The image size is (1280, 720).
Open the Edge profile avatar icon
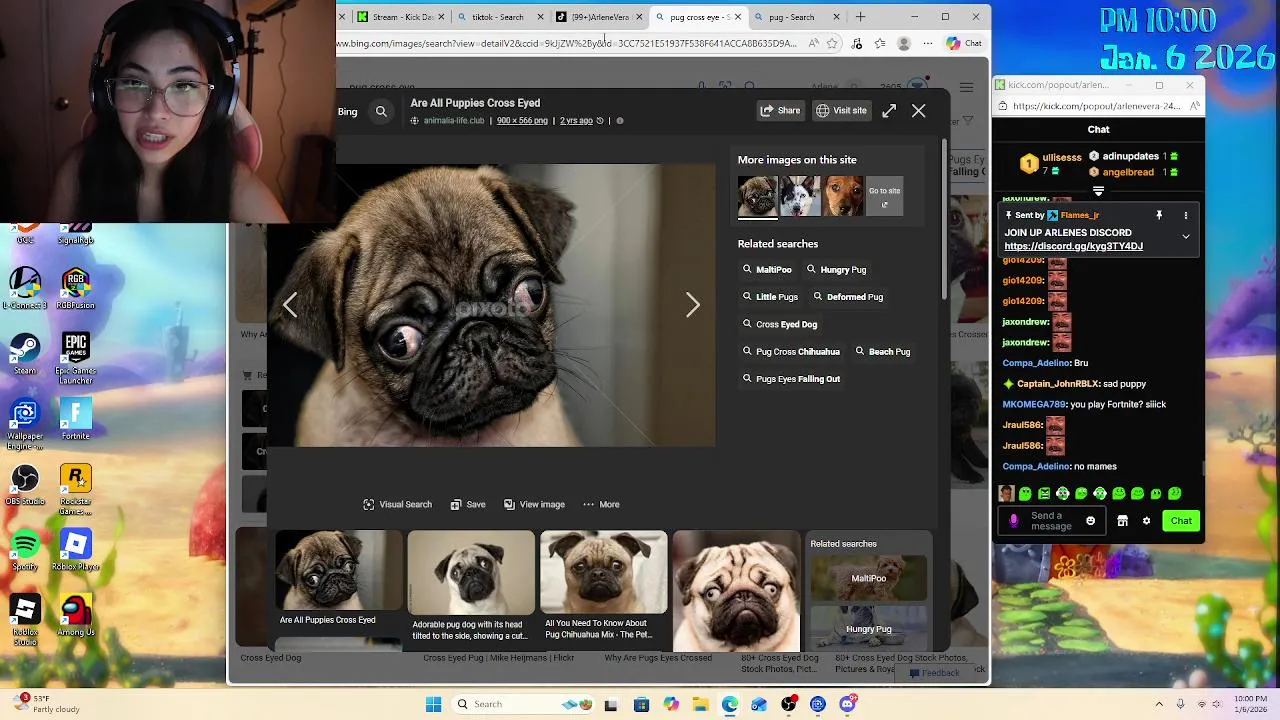tap(904, 44)
